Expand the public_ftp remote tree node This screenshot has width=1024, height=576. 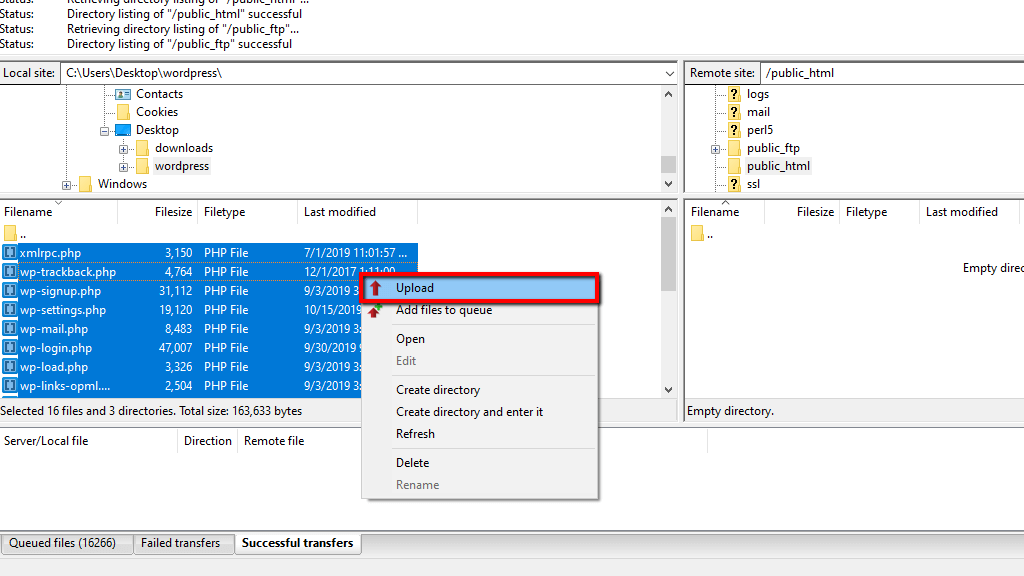pyautogui.click(x=716, y=150)
